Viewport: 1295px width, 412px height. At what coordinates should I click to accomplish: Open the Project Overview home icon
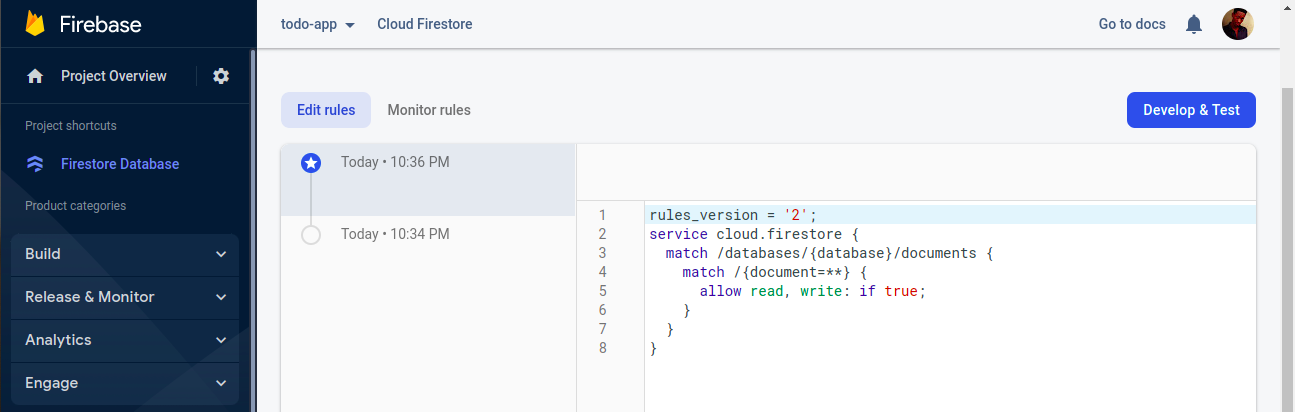(x=35, y=76)
